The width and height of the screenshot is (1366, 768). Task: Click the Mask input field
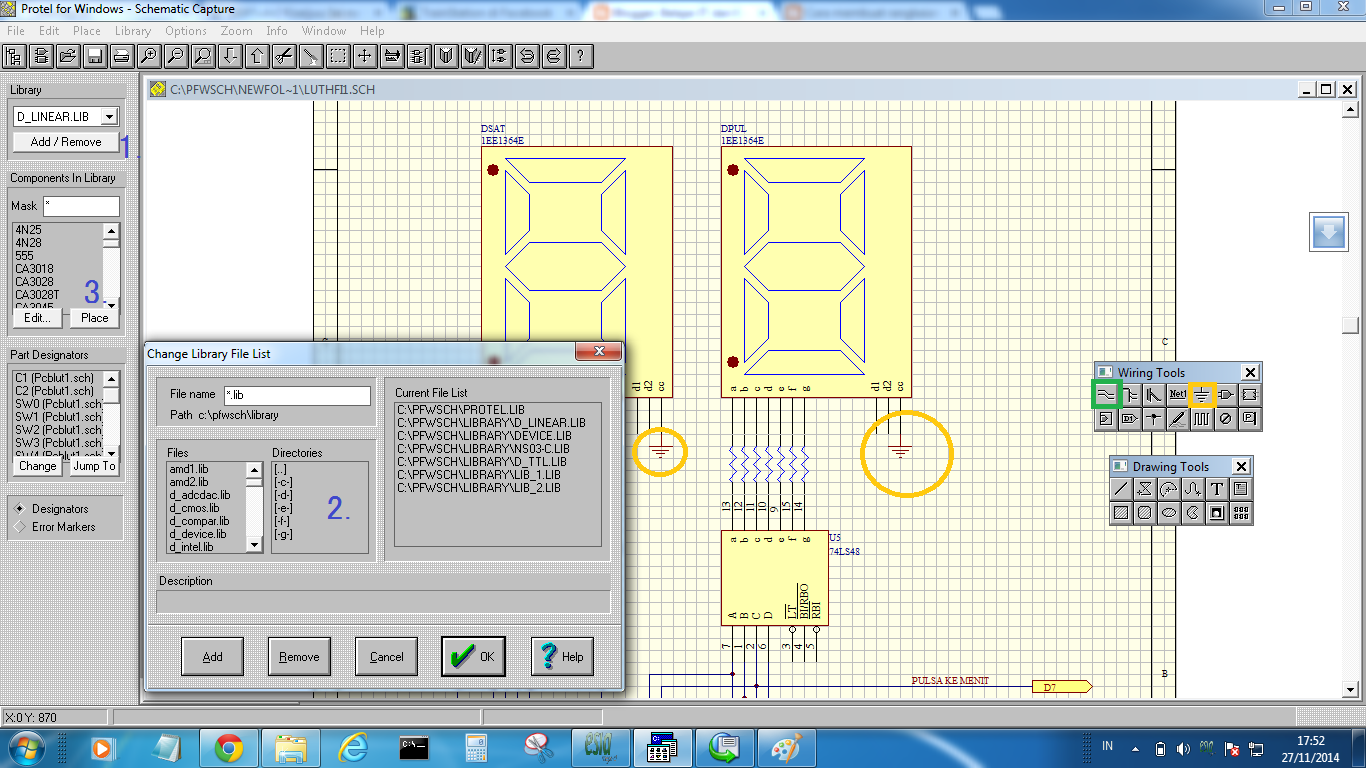tap(81, 206)
